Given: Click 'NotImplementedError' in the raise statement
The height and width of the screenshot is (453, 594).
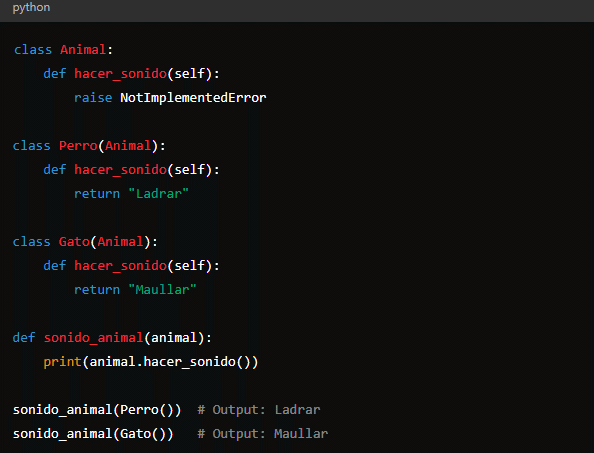Looking at the screenshot, I should click(193, 98).
